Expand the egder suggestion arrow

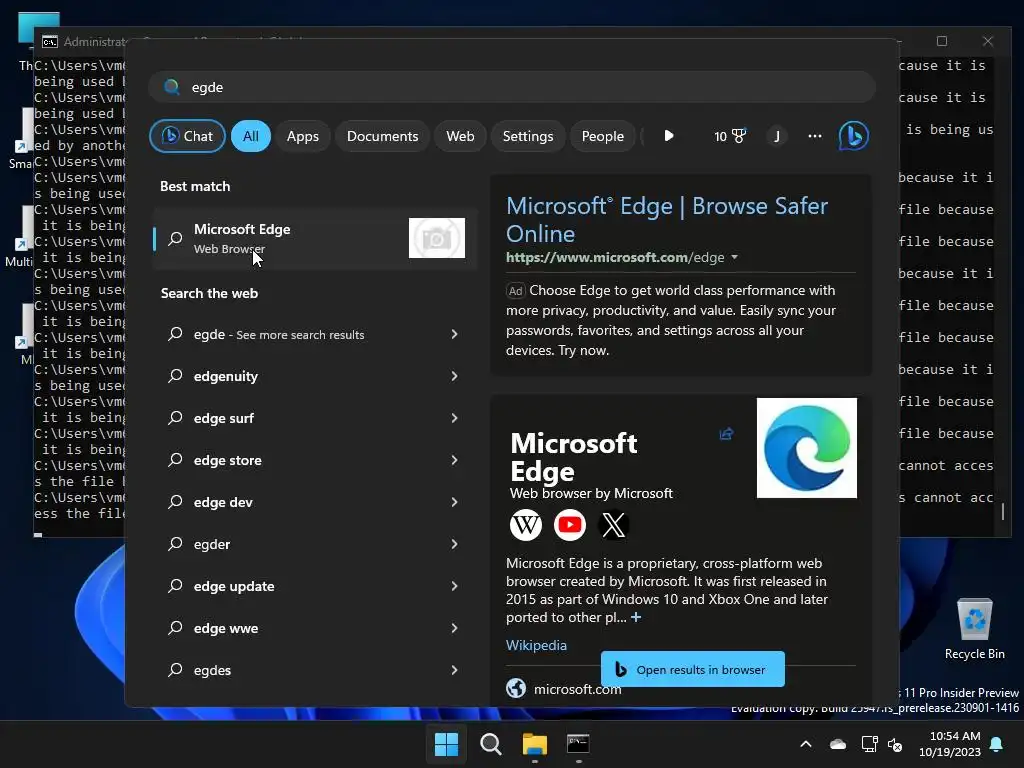coord(455,544)
